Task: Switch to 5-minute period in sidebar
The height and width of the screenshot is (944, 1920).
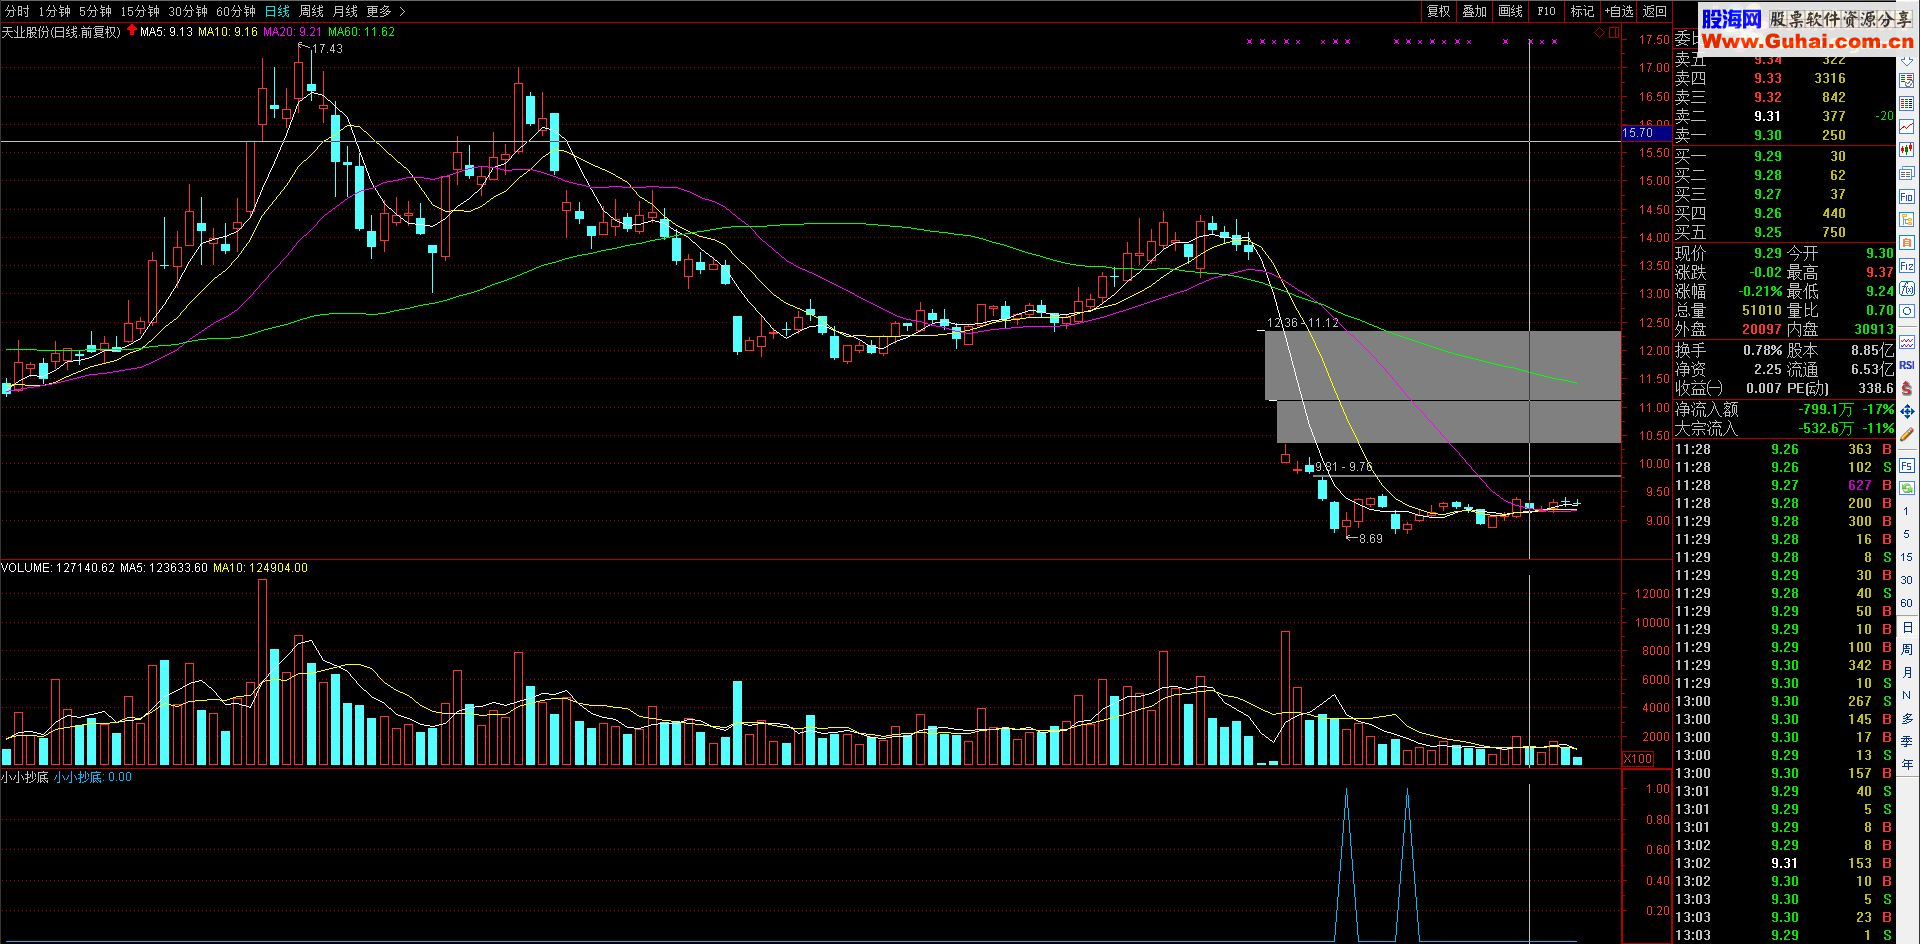Action: click(1907, 534)
